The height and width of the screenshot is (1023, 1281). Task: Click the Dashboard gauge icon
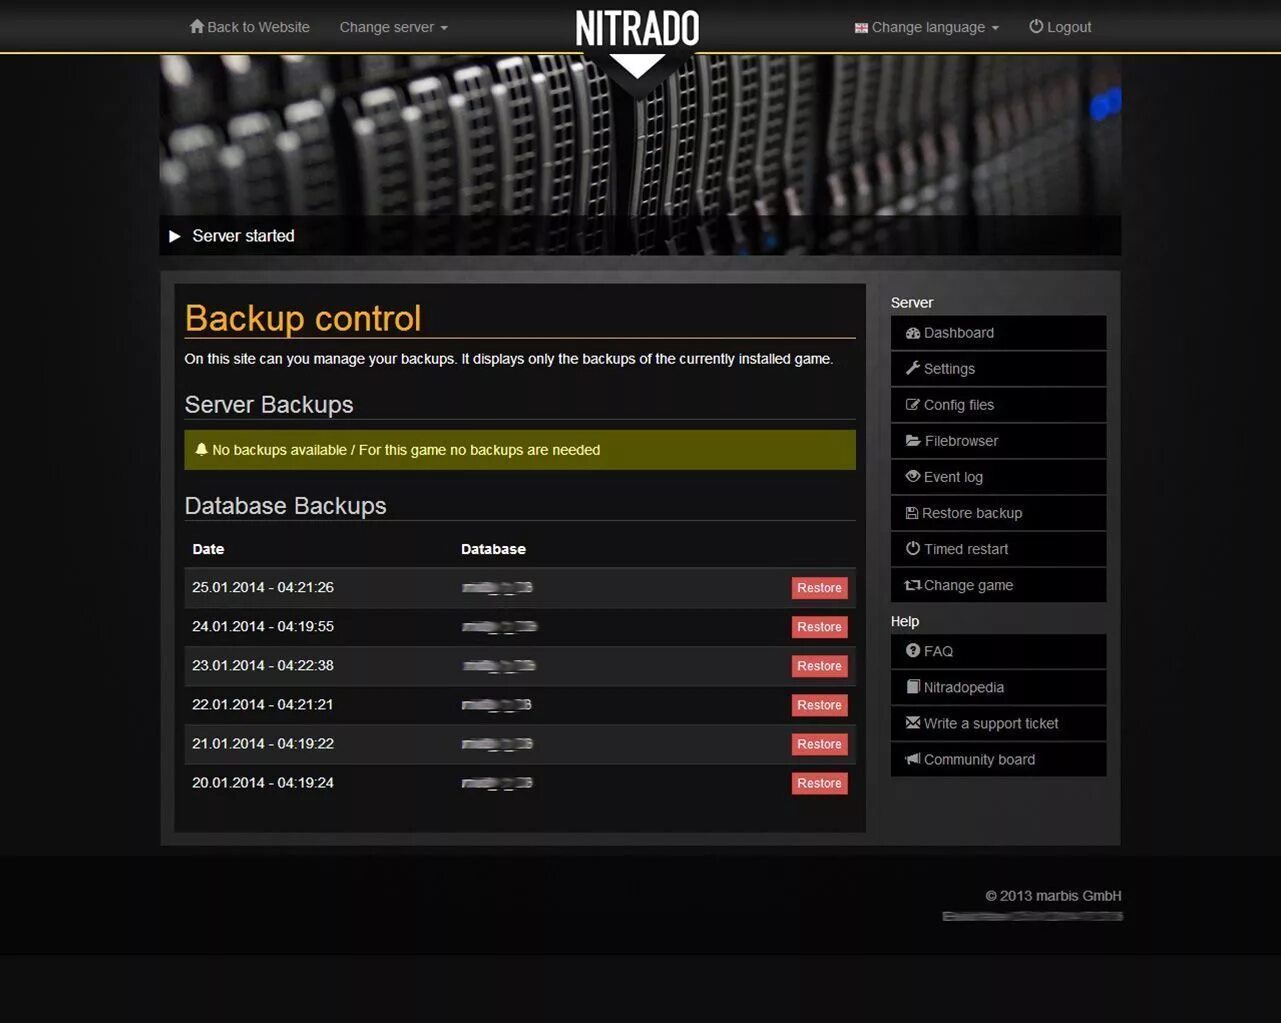coord(912,333)
